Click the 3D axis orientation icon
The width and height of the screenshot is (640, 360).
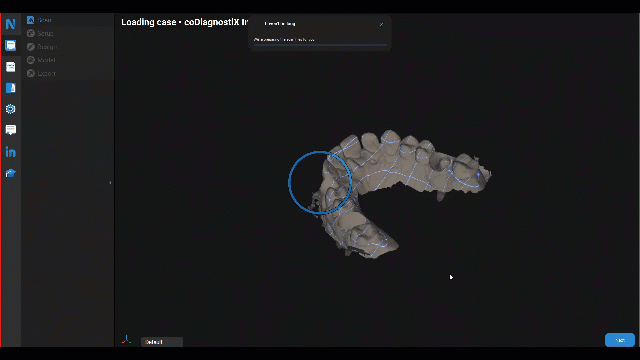point(127,340)
